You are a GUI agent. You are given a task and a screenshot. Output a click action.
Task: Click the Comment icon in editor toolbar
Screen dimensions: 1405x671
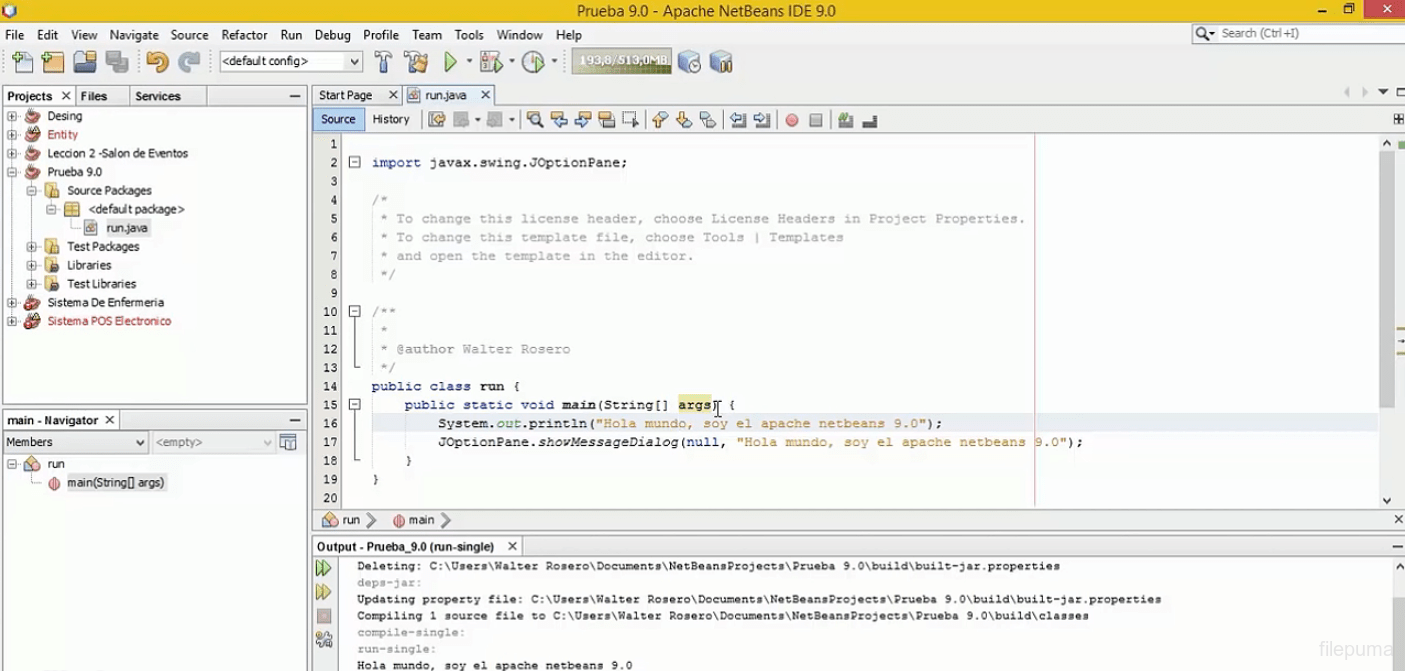[x=845, y=120]
